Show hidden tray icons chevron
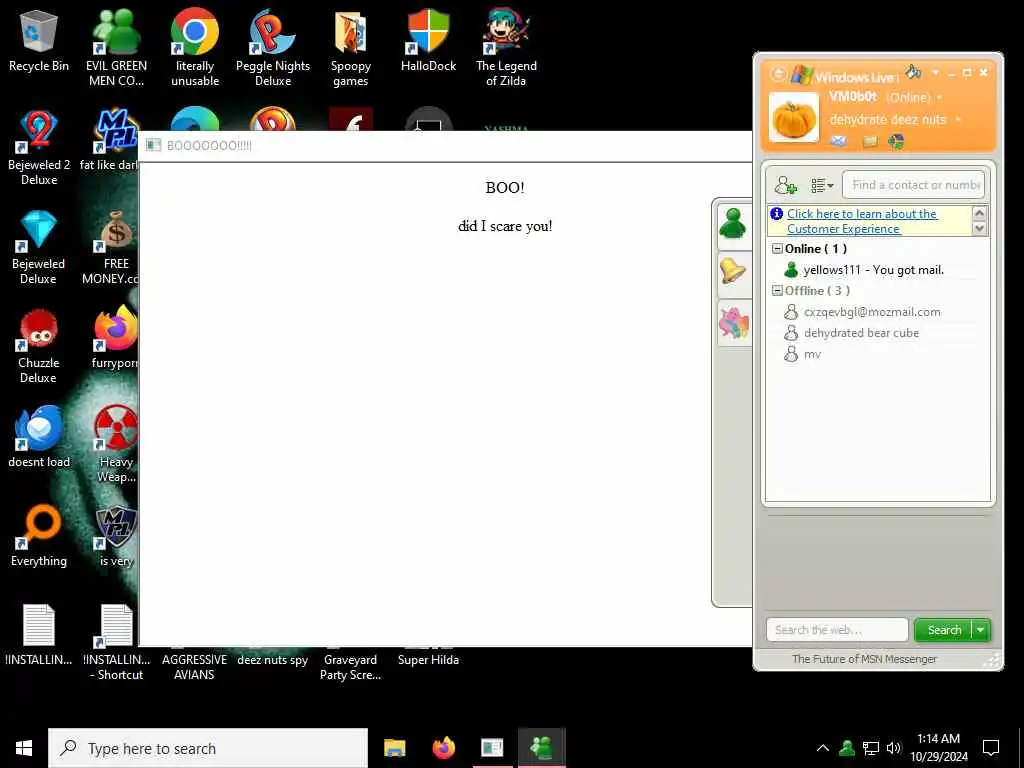 pyautogui.click(x=823, y=748)
